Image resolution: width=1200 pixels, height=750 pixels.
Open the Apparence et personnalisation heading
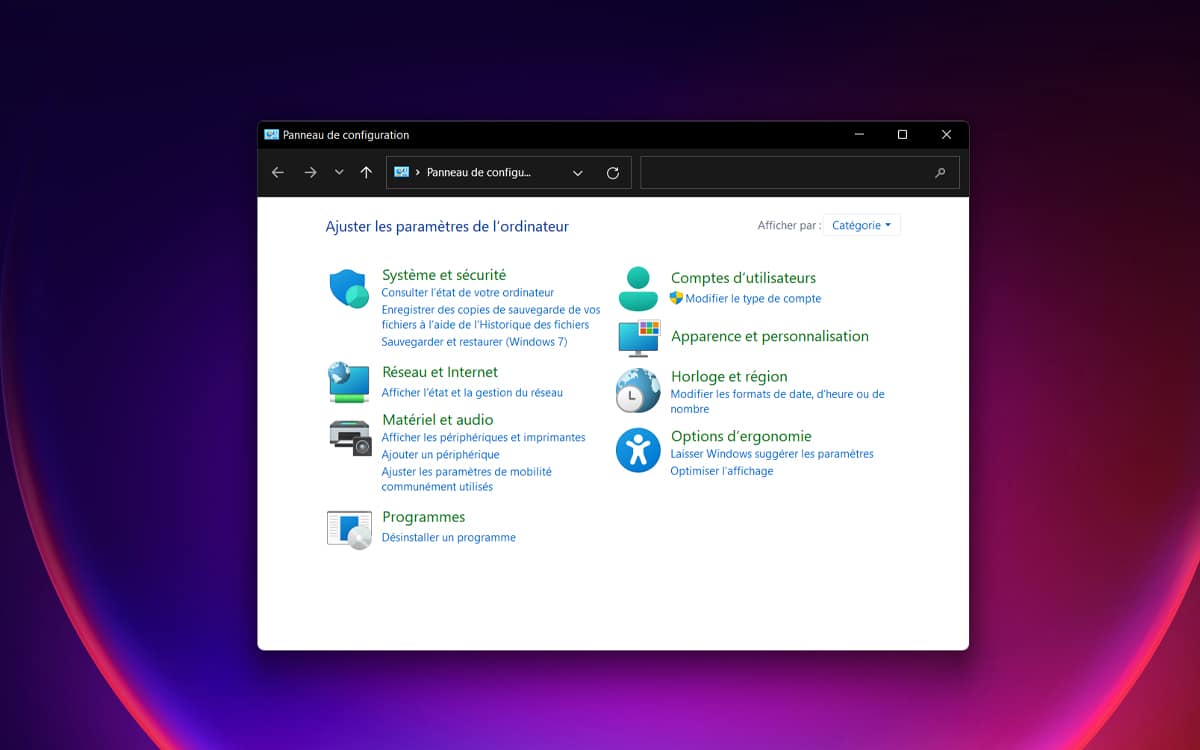770,336
